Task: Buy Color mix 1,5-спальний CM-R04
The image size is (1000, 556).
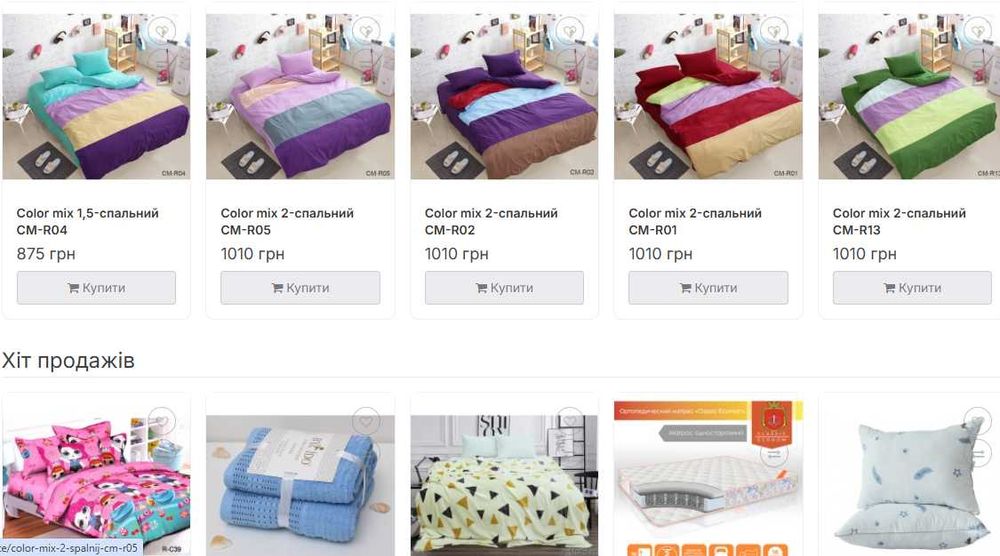Action: click(x=96, y=288)
